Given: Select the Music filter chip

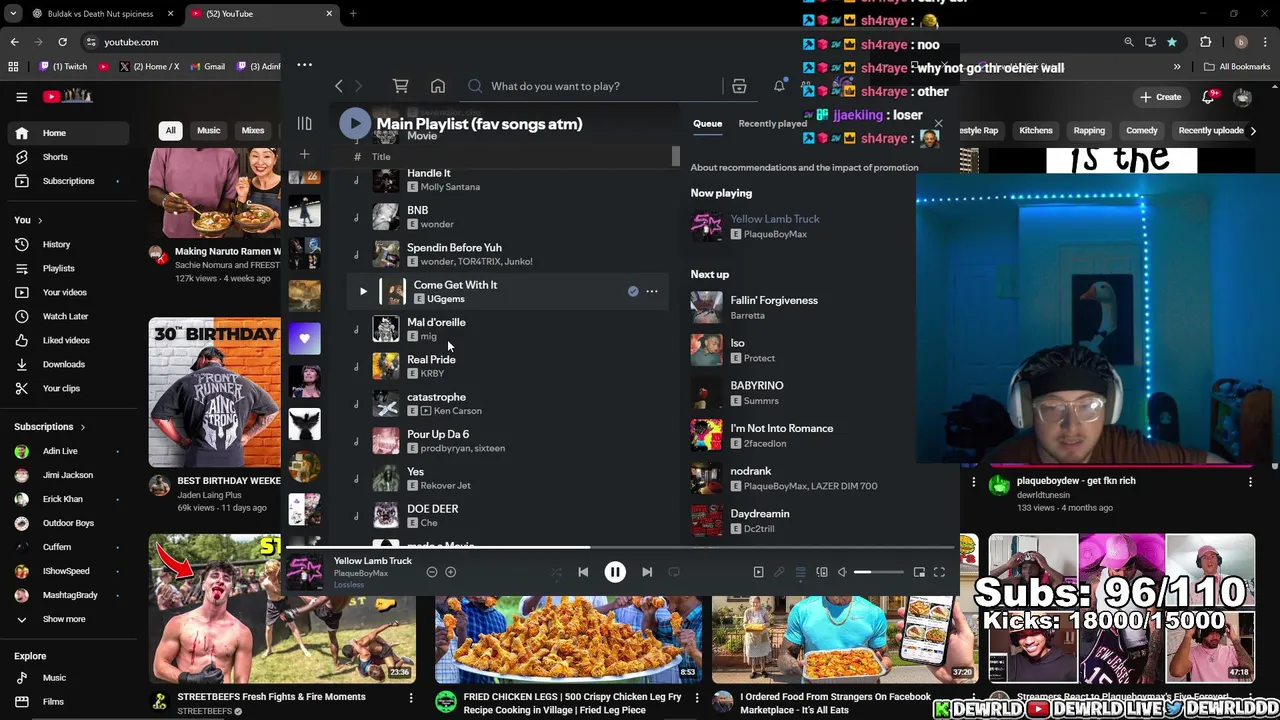Looking at the screenshot, I should 208,130.
